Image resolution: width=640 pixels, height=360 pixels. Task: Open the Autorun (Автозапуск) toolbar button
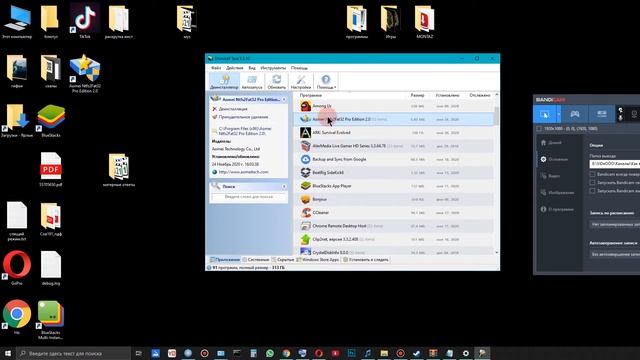pos(252,82)
